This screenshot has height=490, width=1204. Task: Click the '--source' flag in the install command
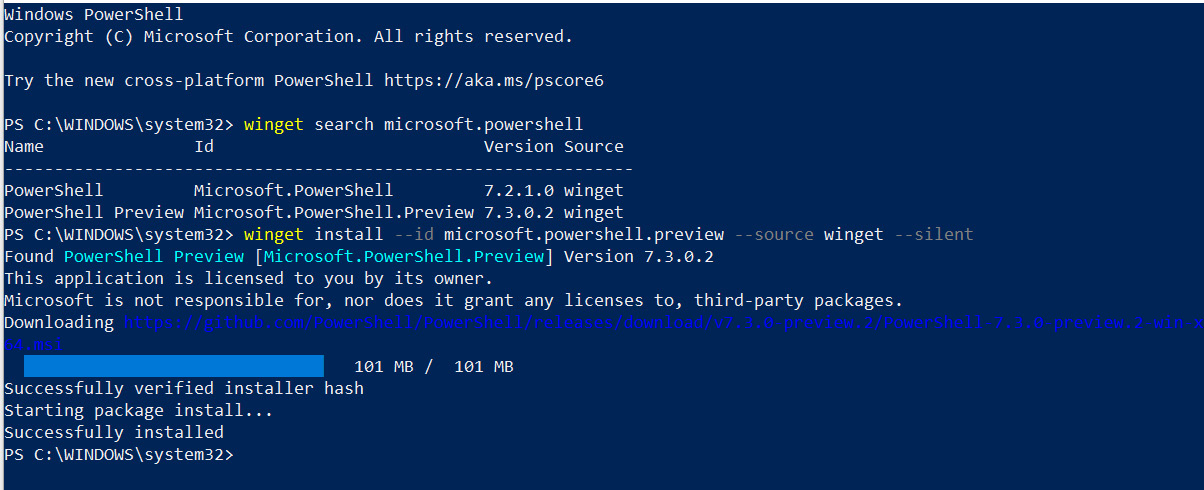774,234
